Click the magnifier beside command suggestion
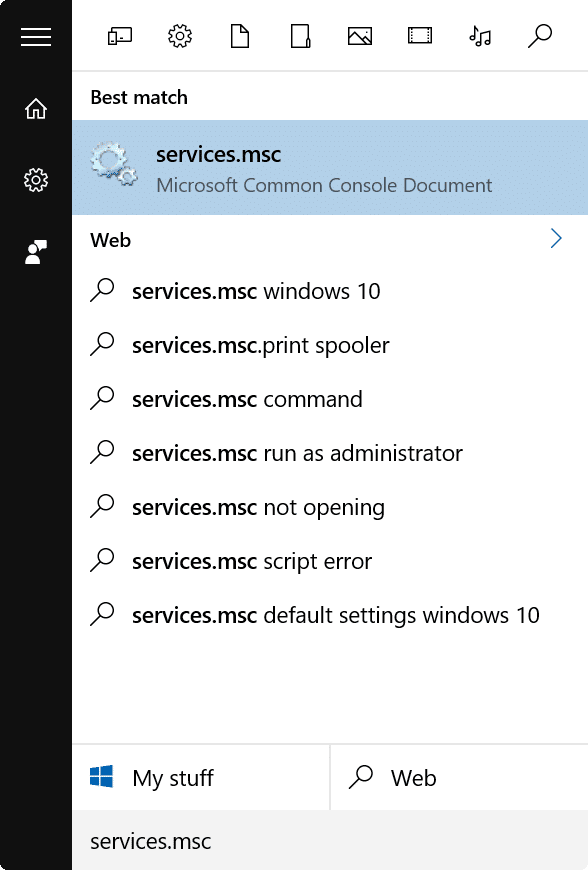This screenshot has width=588, height=870. click(102, 398)
